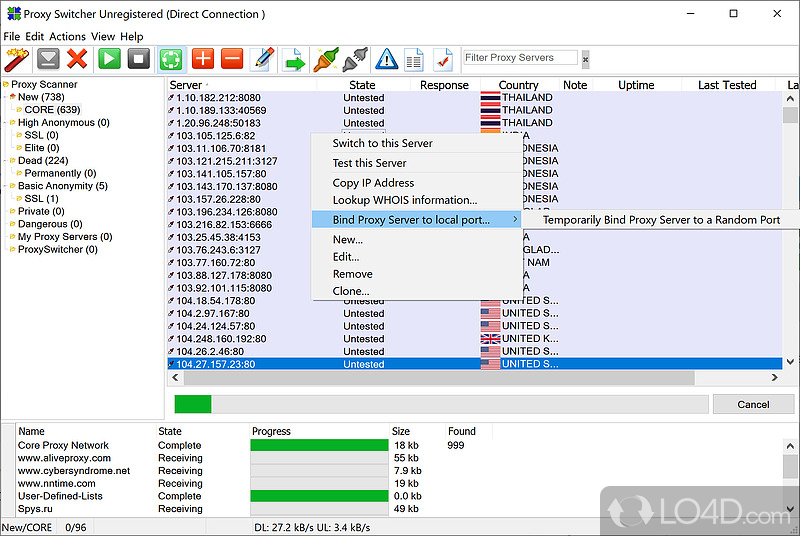Add a proxy with red plus icon

(x=202, y=59)
